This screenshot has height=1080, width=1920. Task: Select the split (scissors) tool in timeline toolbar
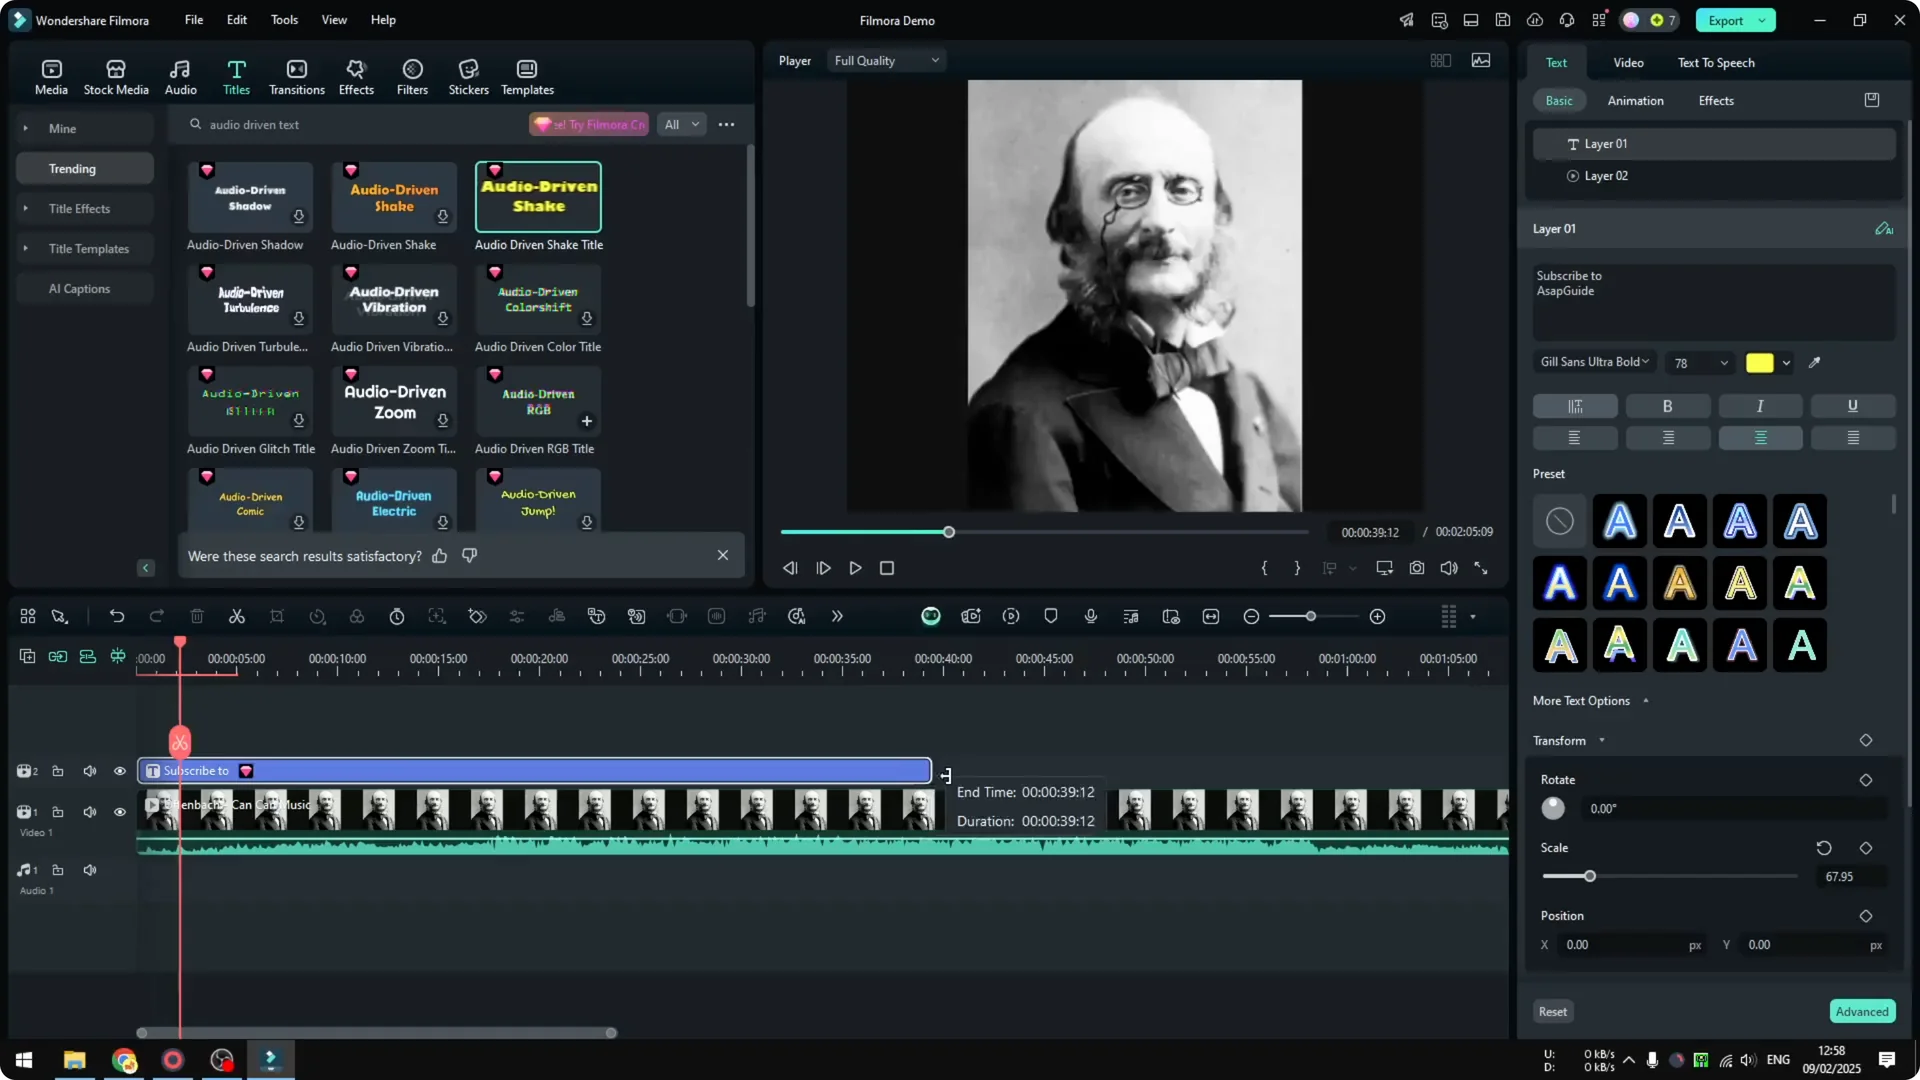click(x=237, y=616)
